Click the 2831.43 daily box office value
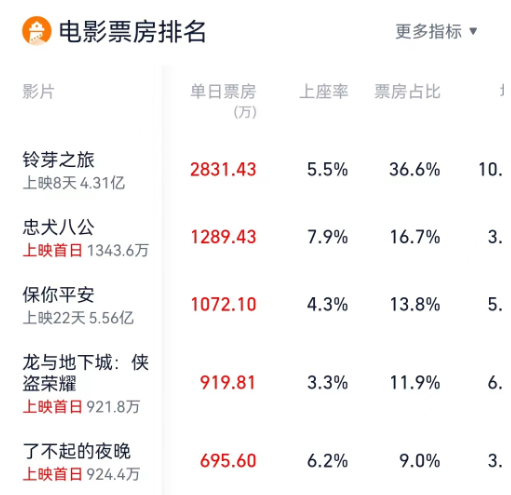The image size is (511, 495). pos(223,169)
